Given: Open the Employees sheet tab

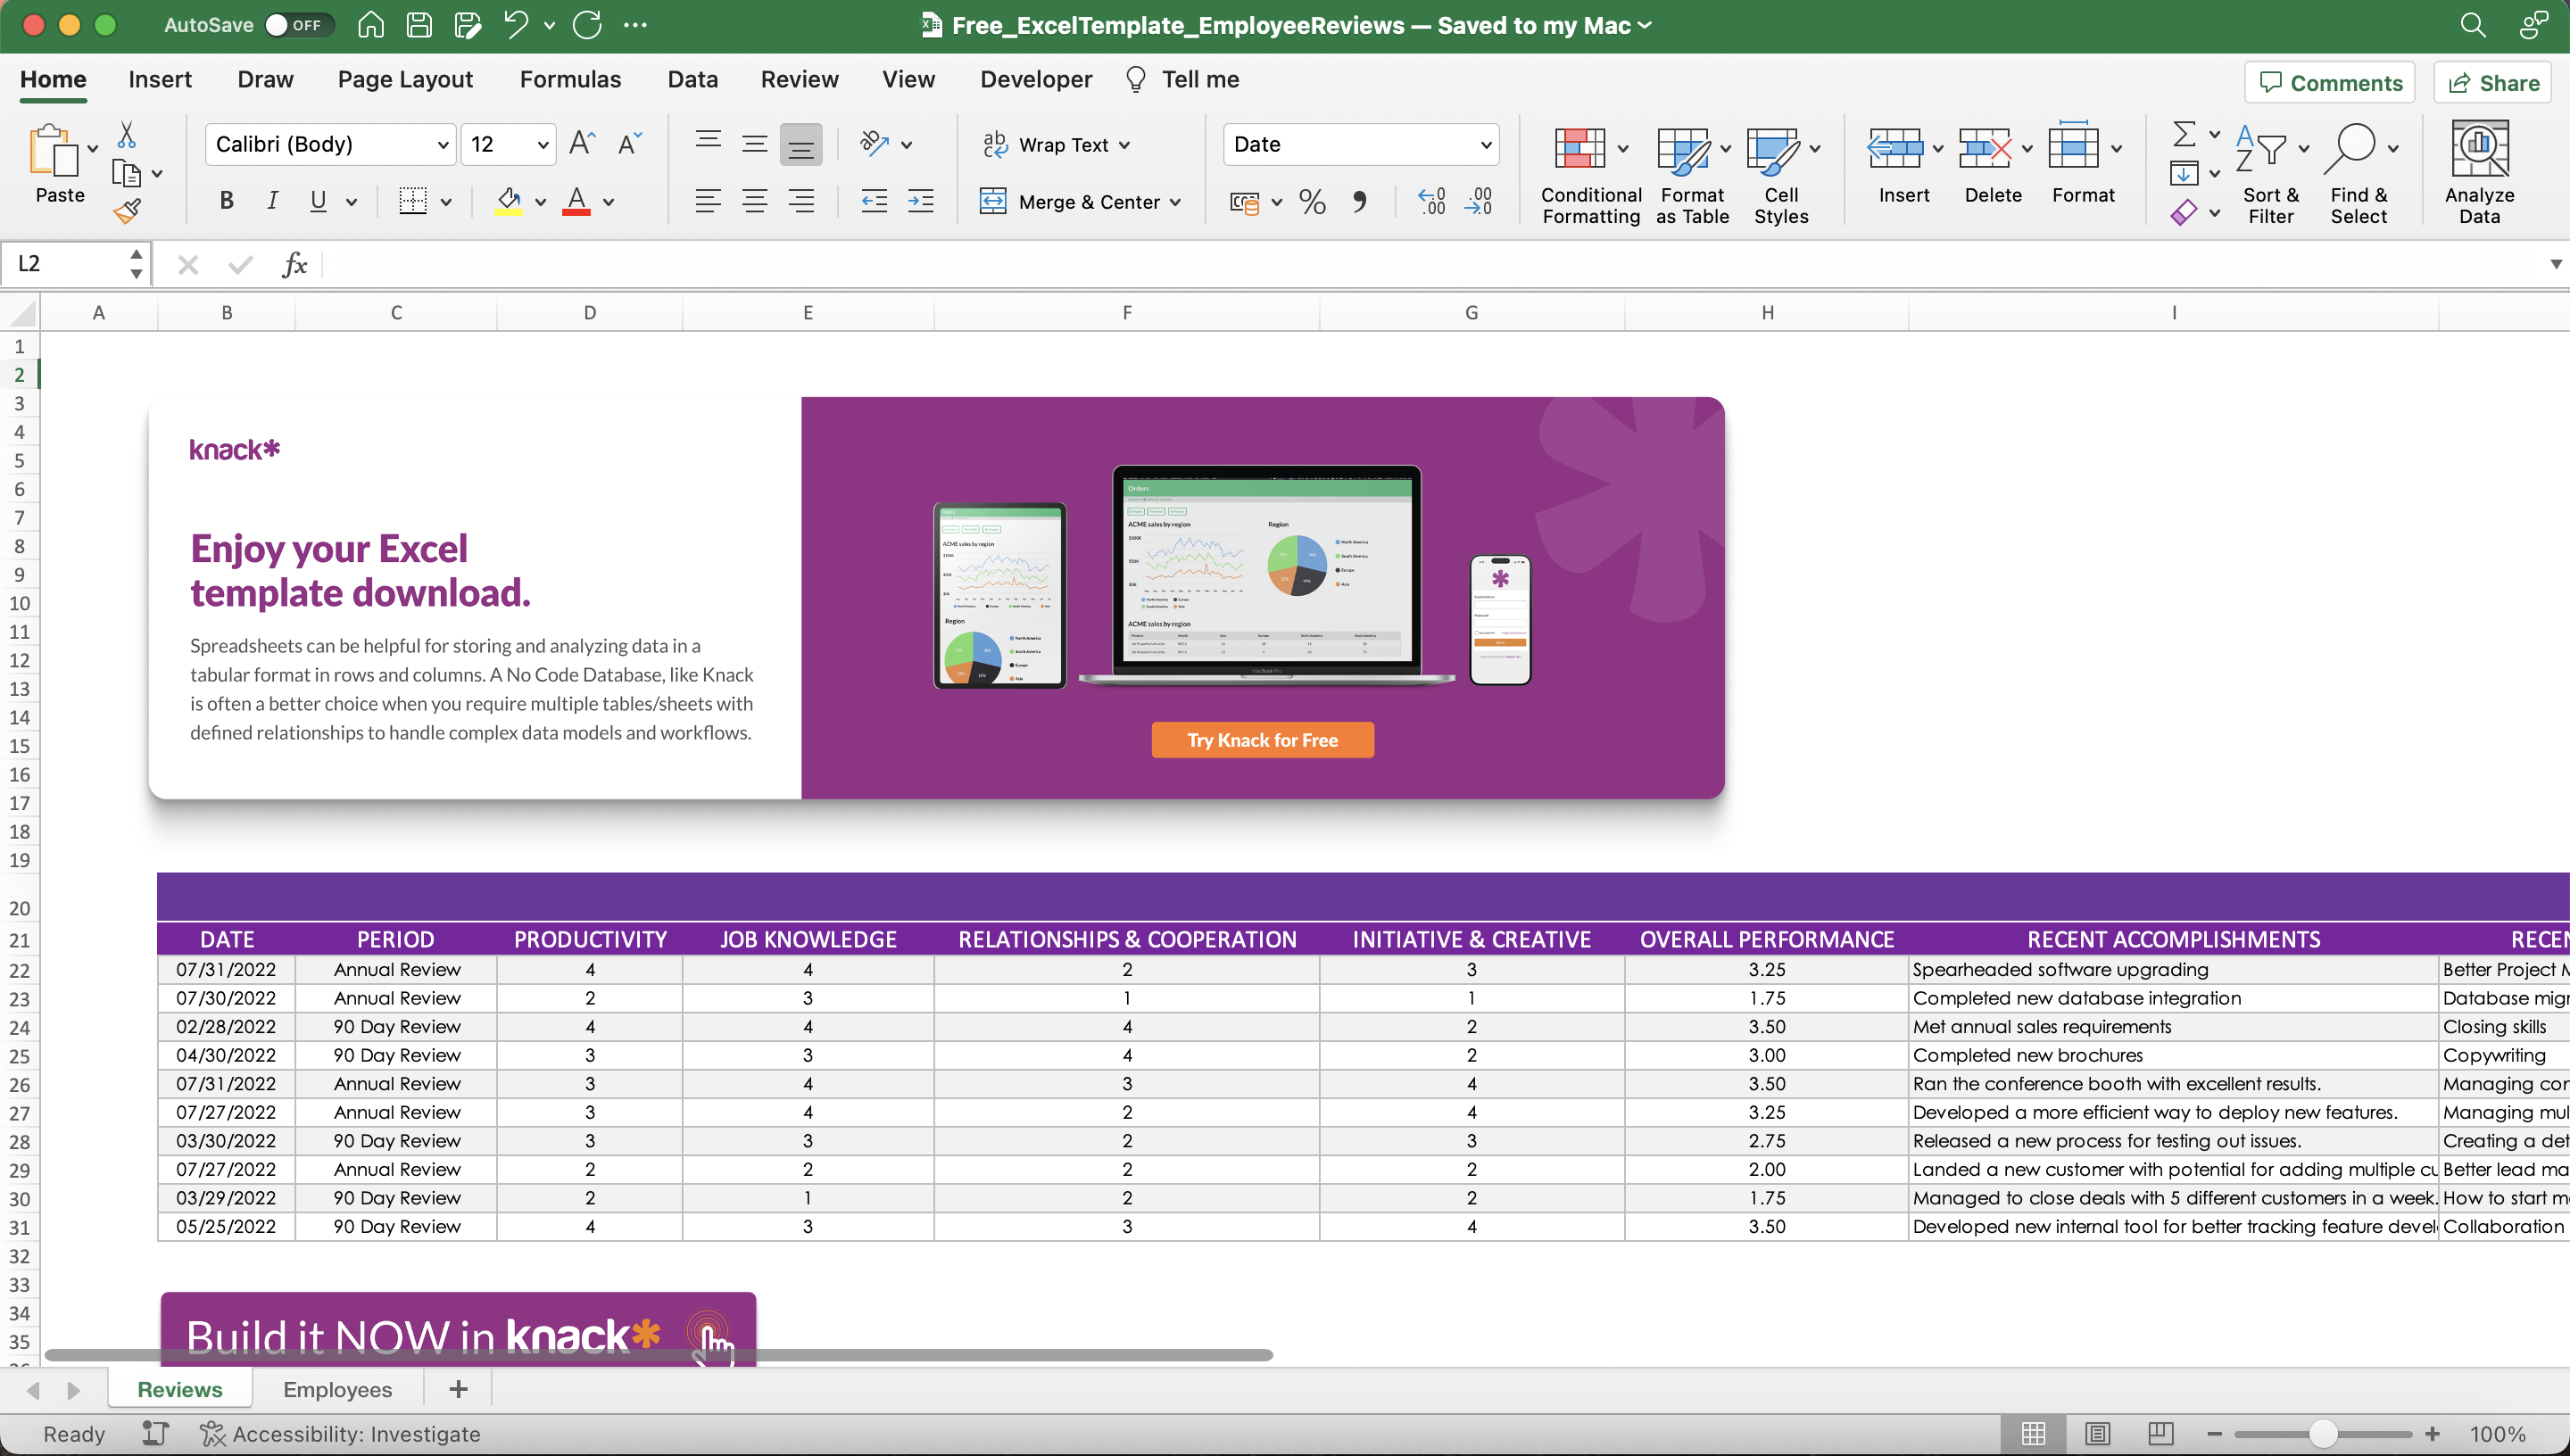Looking at the screenshot, I should [x=337, y=1389].
